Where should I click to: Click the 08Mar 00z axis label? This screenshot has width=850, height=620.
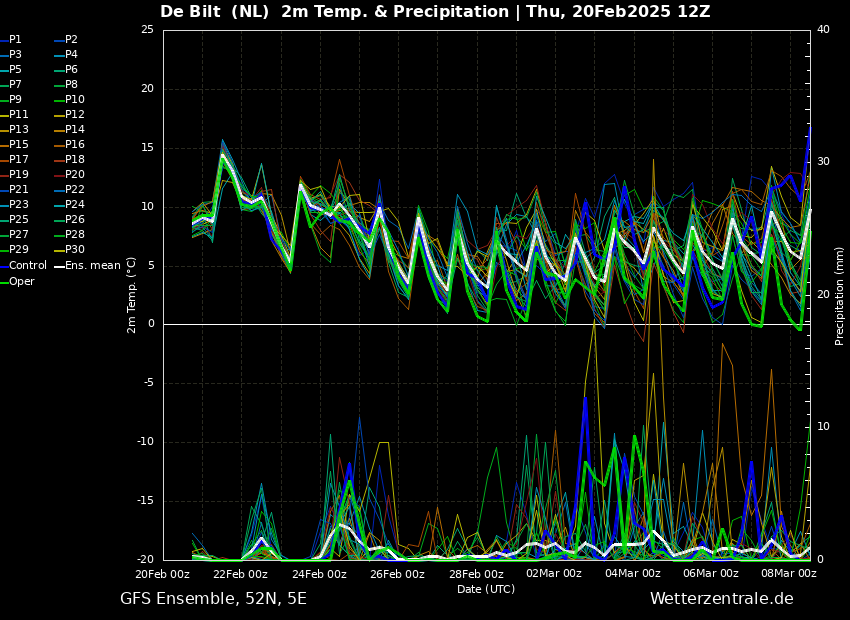point(789,574)
